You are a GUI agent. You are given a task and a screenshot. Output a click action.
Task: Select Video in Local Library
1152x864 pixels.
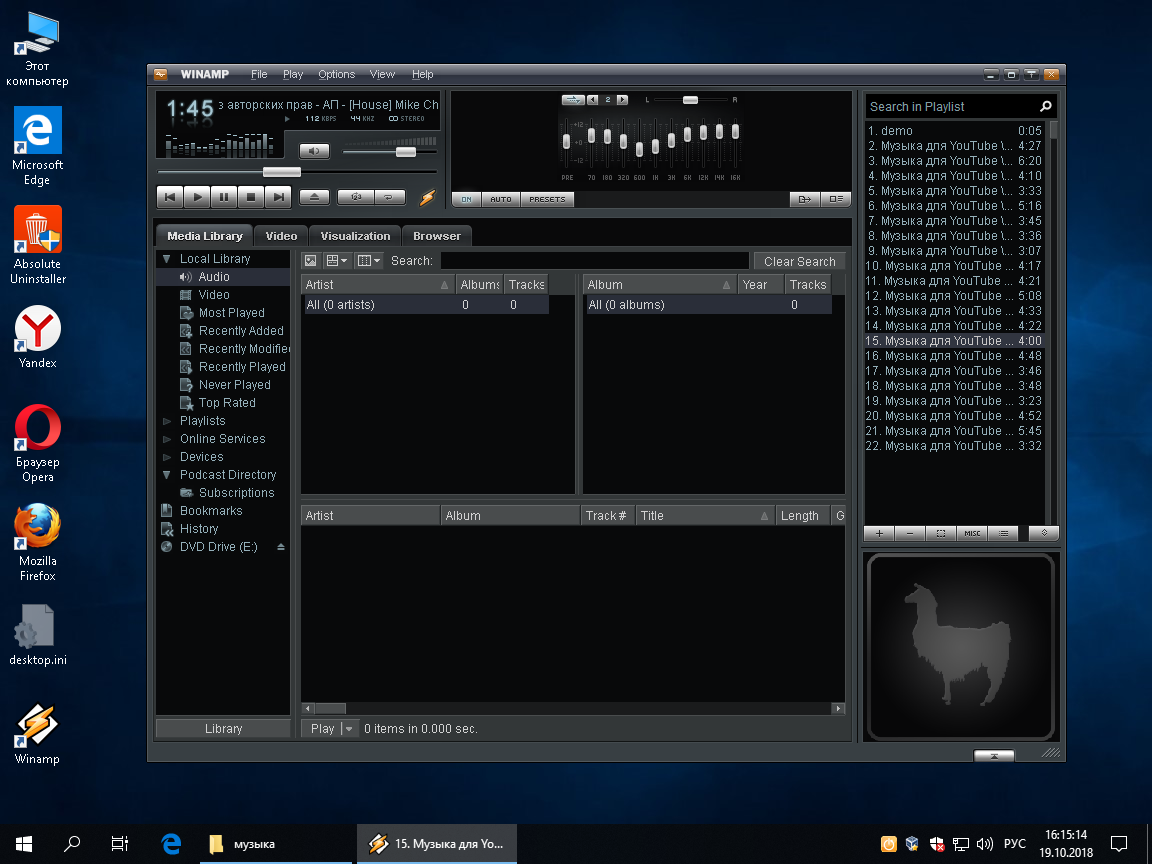coord(214,295)
